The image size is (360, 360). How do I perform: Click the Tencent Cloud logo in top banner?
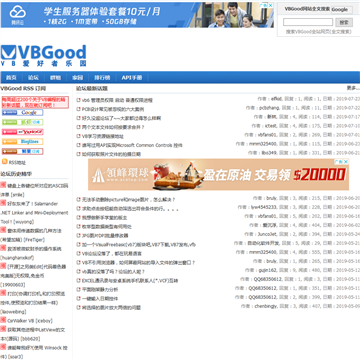(17, 15)
